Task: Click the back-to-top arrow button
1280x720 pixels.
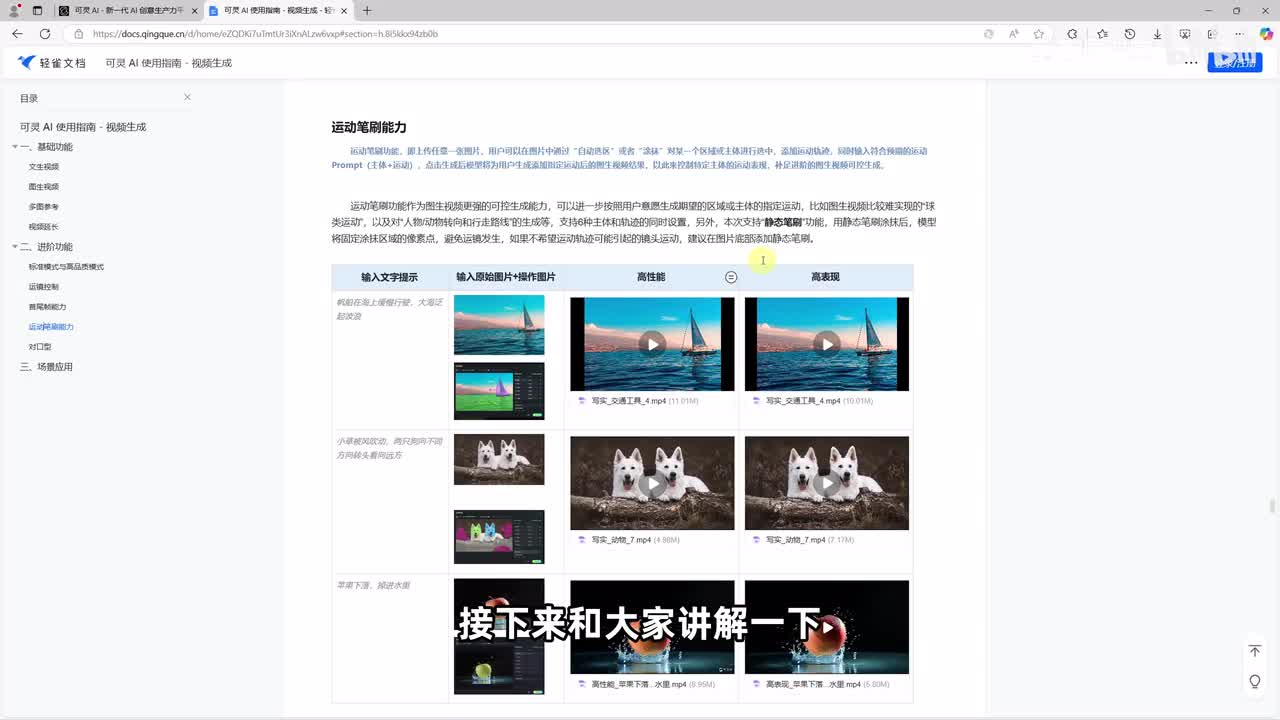Action: 1254,651
